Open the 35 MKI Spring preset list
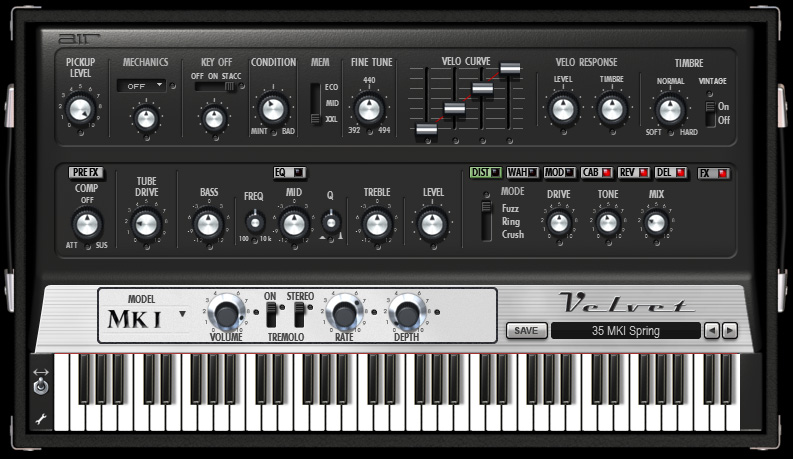 click(625, 331)
